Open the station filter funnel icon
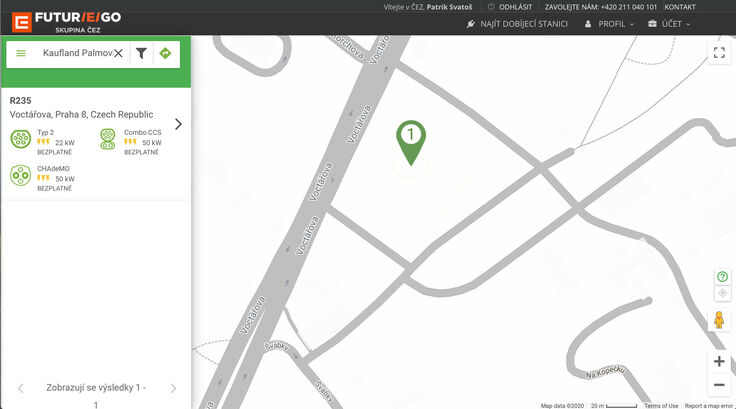736x409 pixels. point(142,53)
